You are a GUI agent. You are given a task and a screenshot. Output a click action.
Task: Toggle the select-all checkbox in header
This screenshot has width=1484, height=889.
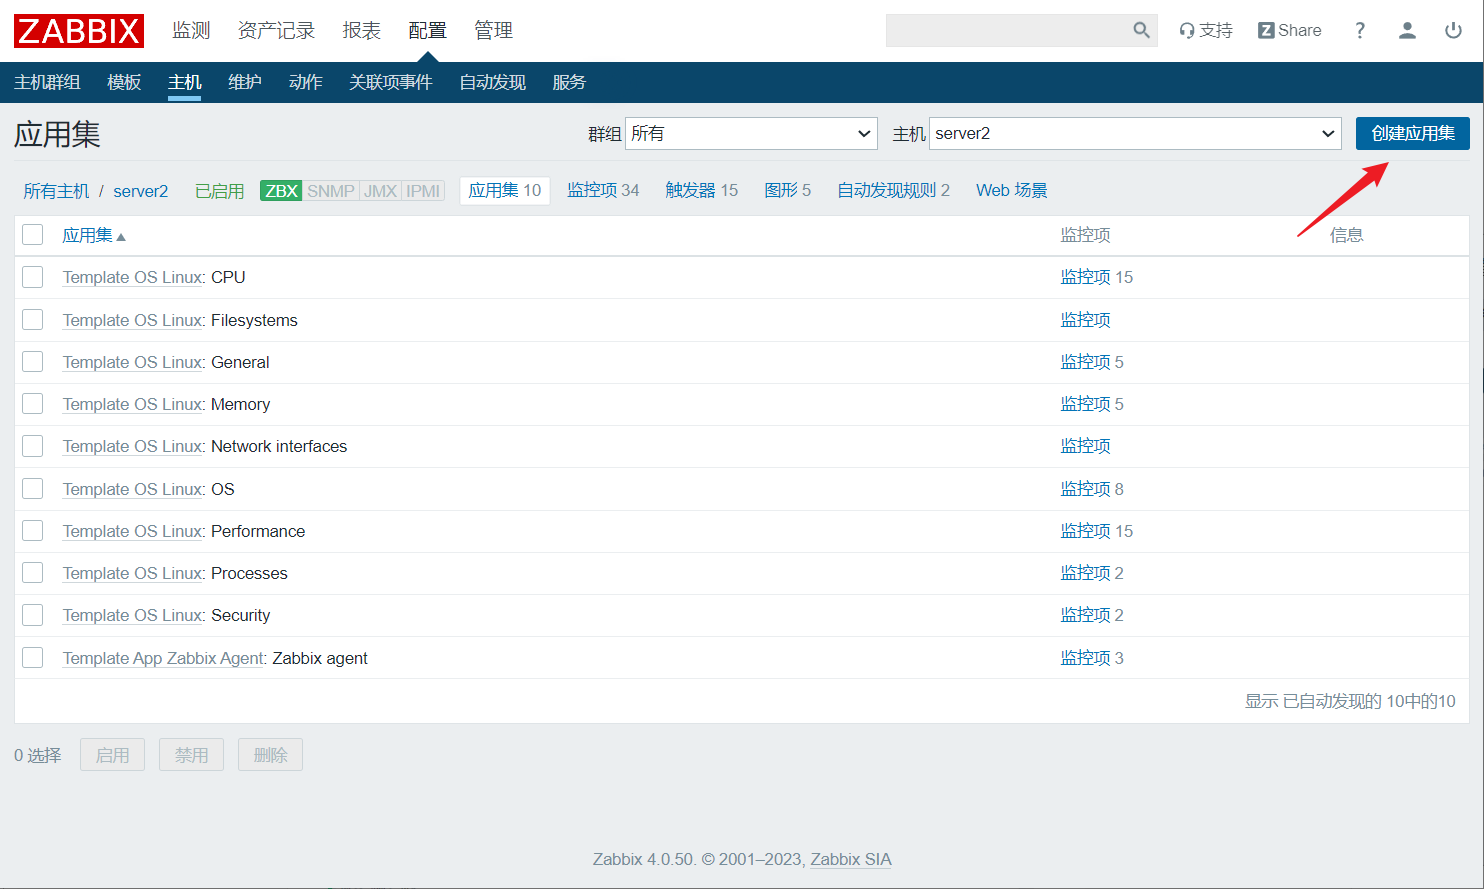tap(33, 235)
